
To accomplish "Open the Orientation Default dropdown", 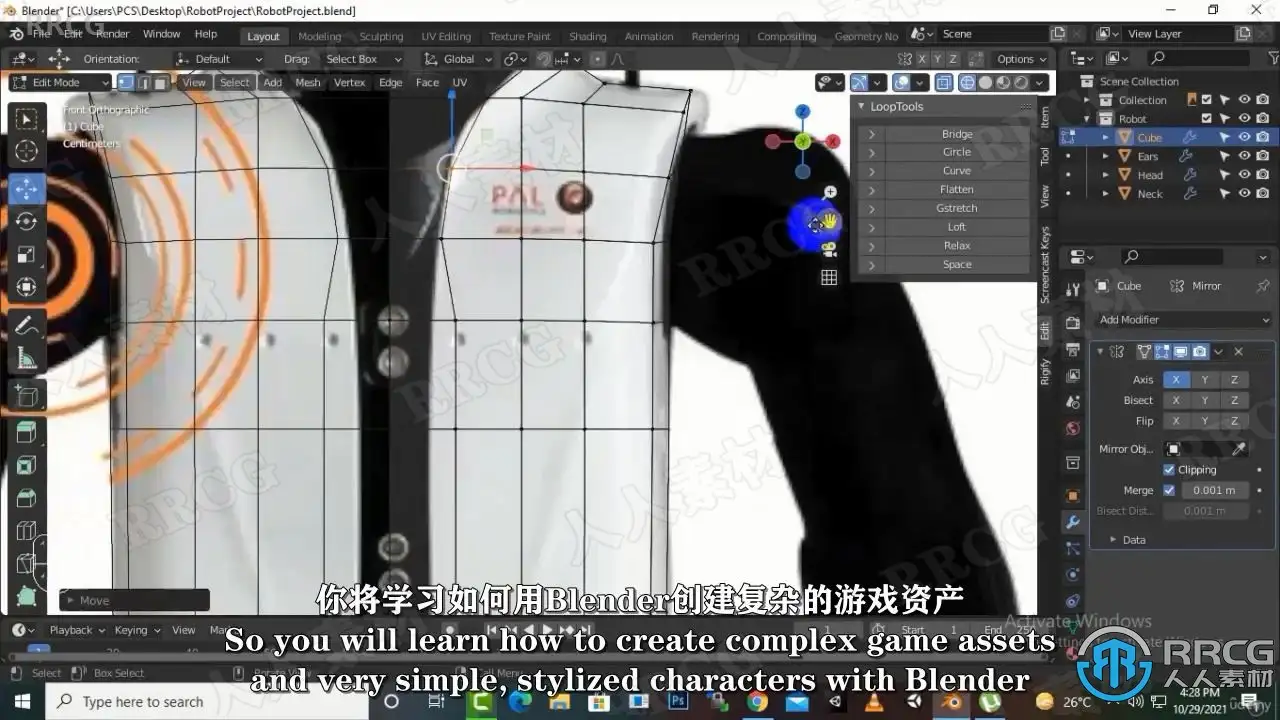I will (221, 59).
